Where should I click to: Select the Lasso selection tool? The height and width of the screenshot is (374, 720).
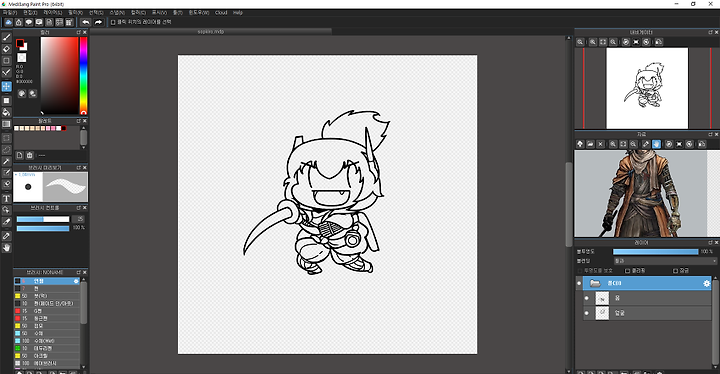[6, 150]
